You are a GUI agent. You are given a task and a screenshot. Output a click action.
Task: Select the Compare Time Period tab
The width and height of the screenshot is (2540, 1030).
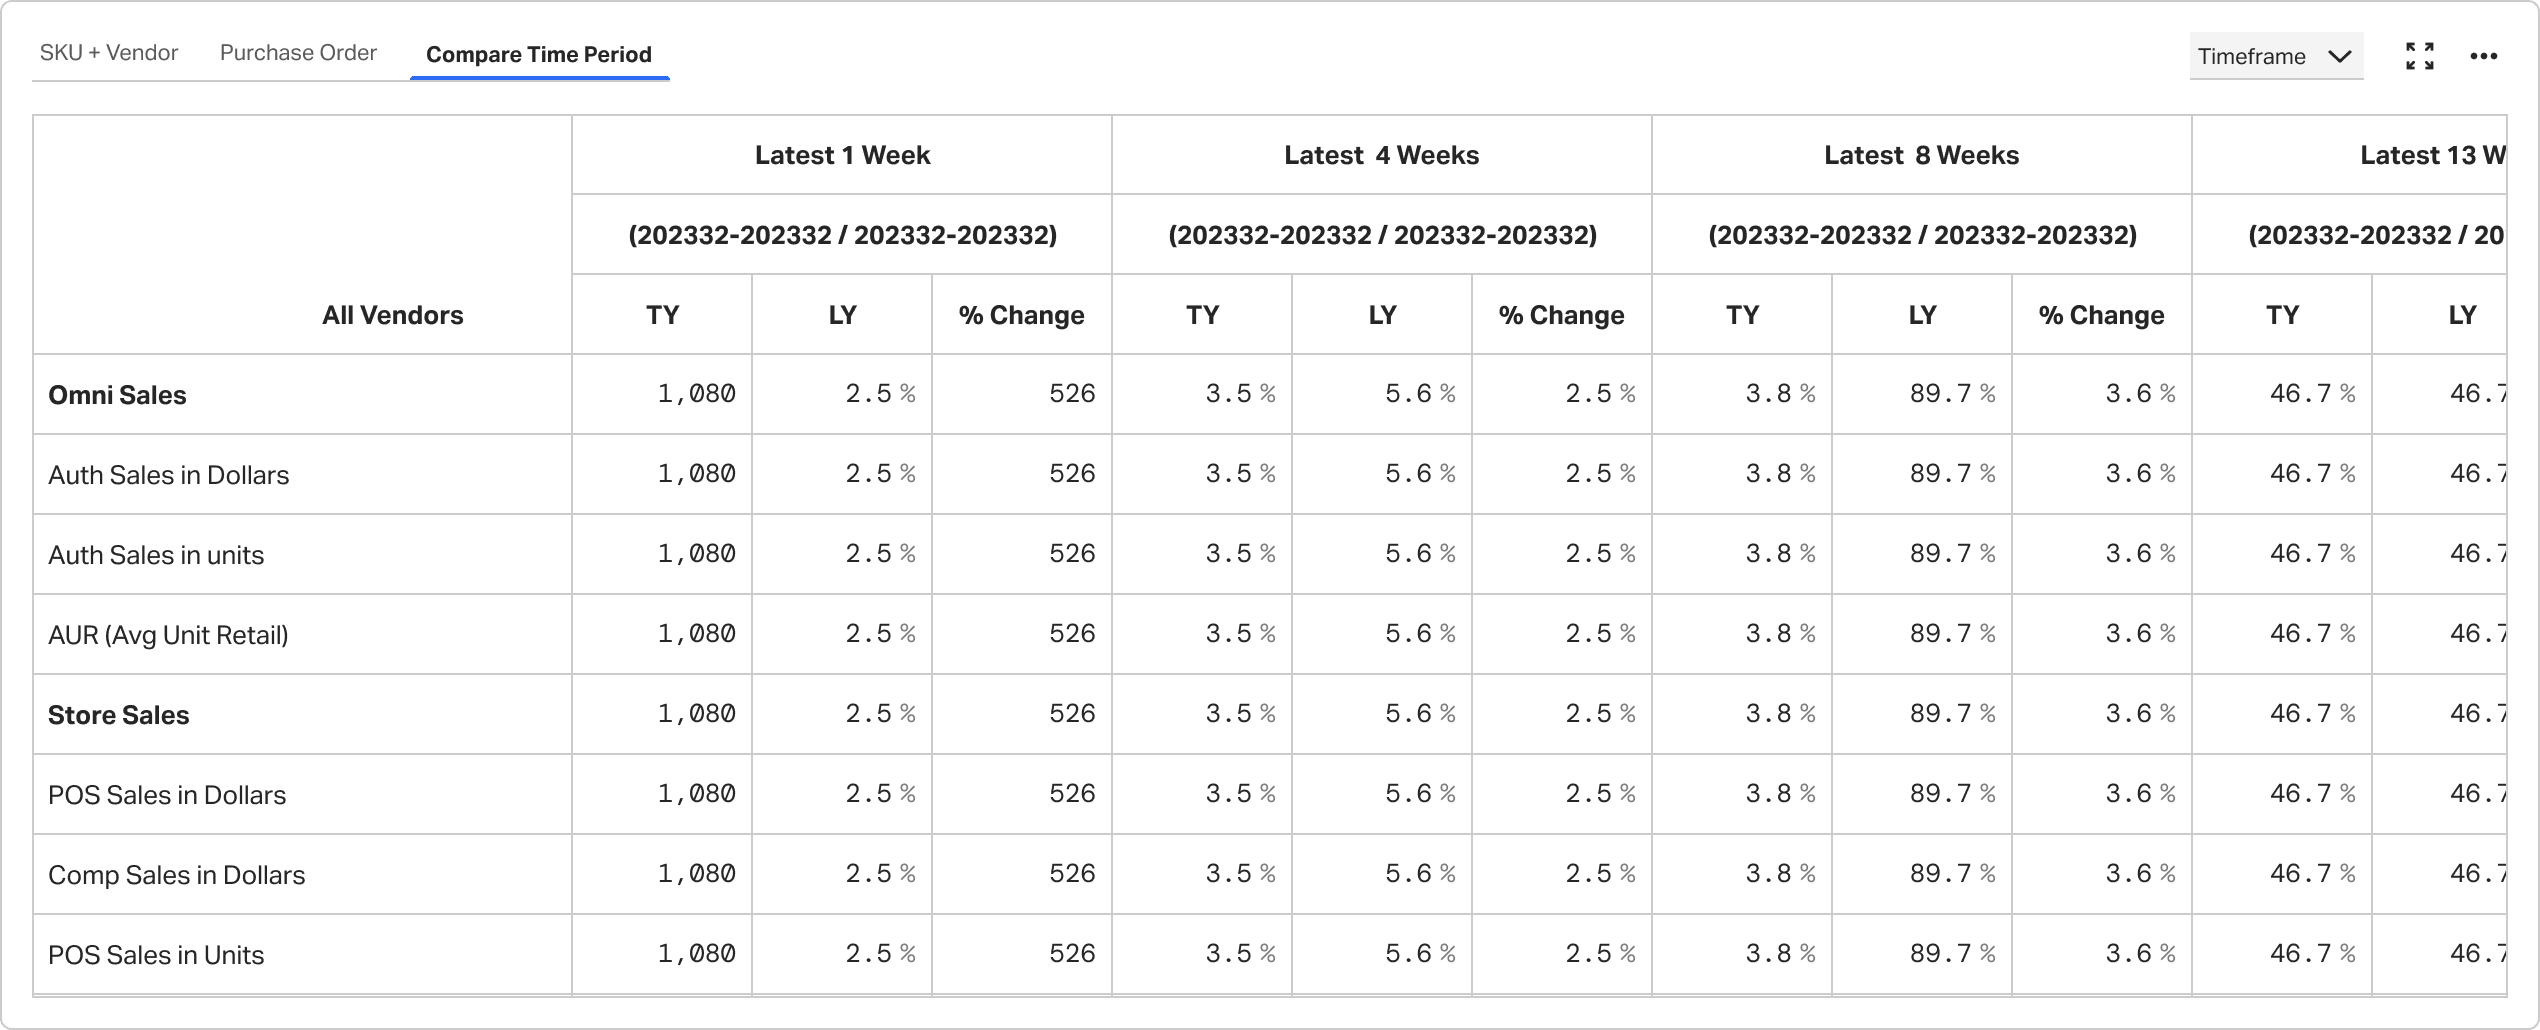coord(539,55)
